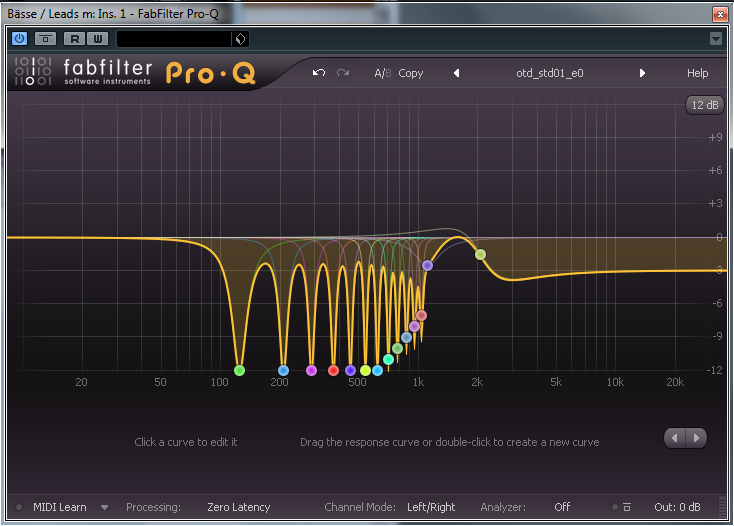This screenshot has width=734, height=526.
Task: Select the lilac pink band below 1k
Action: coord(414,326)
